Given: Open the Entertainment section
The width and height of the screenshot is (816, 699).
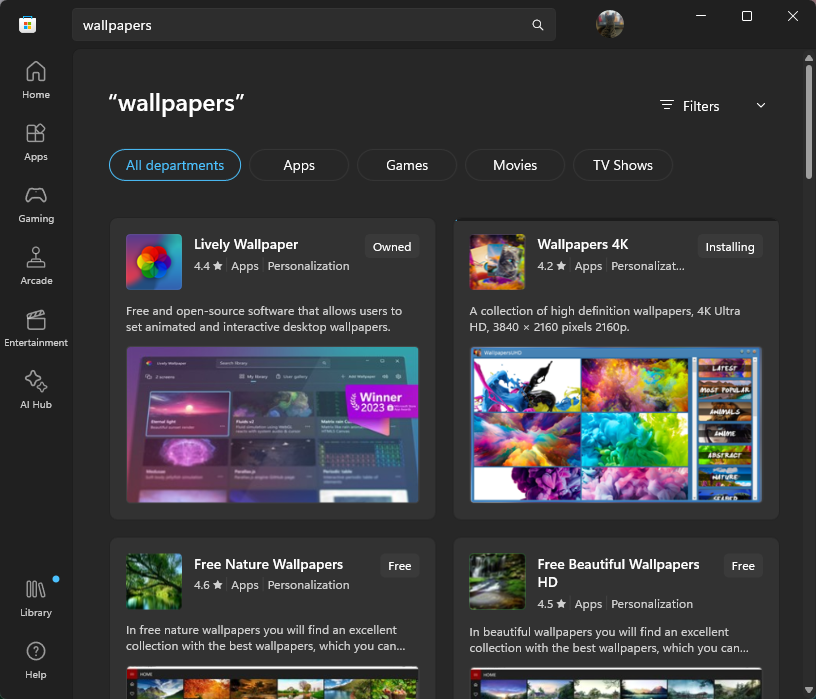Looking at the screenshot, I should pos(35,327).
